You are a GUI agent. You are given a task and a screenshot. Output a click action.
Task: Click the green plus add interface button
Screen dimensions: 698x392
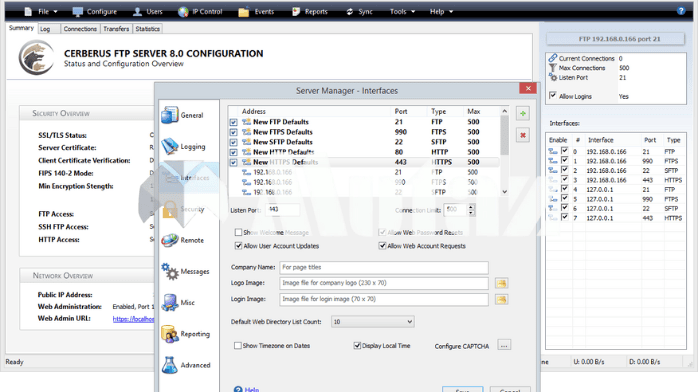point(523,113)
